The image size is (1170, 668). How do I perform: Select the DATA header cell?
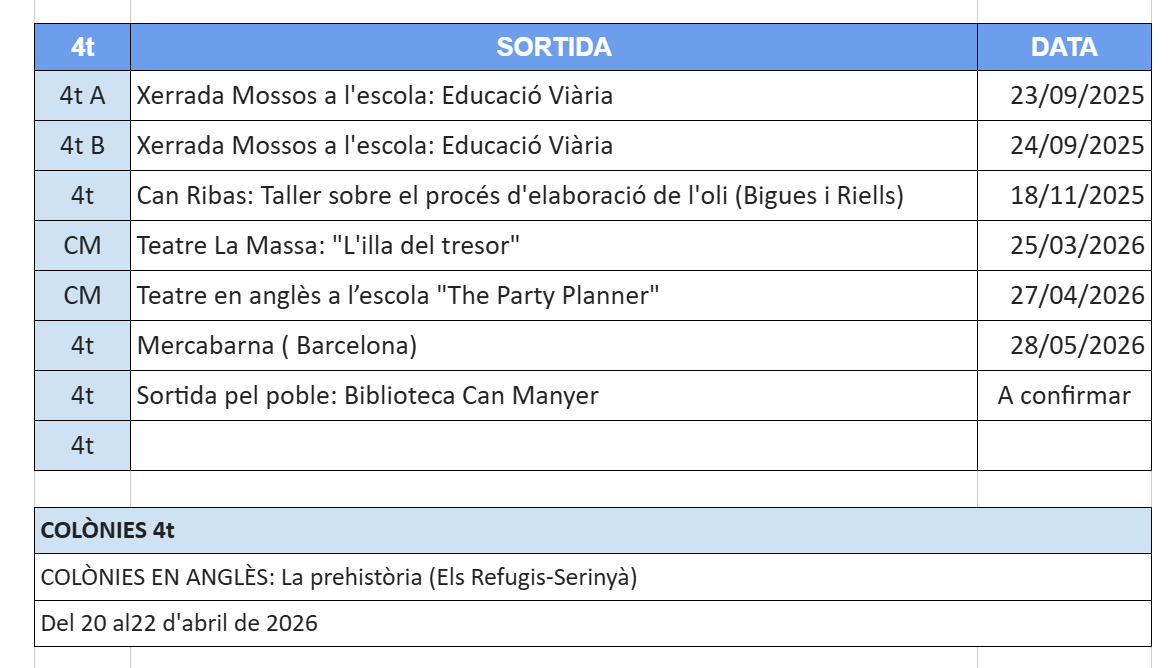(x=1064, y=47)
